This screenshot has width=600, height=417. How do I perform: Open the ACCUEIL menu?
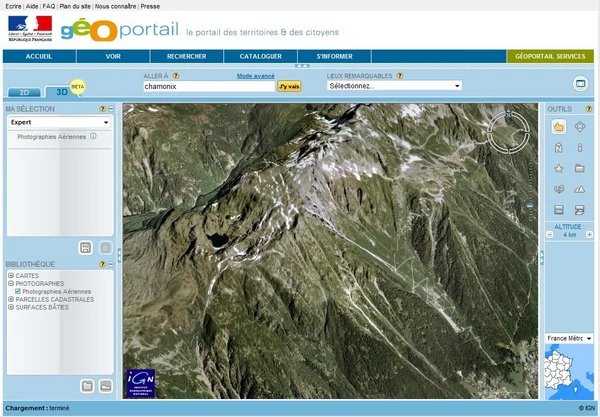click(x=39, y=56)
